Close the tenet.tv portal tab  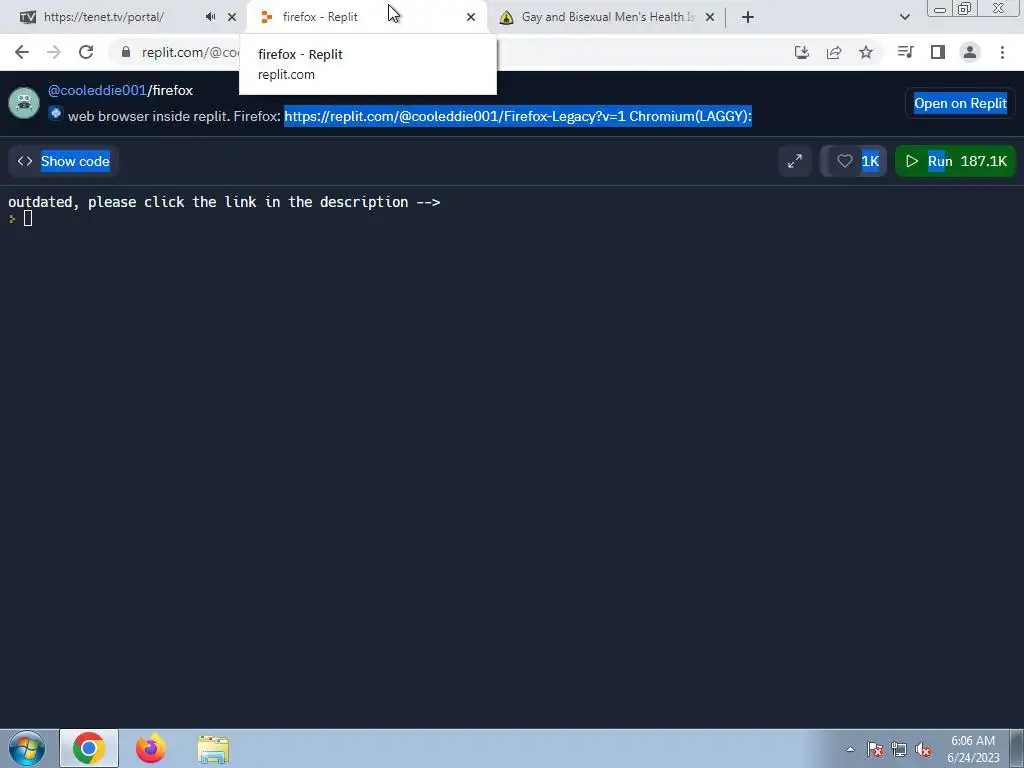pyautogui.click(x=232, y=17)
